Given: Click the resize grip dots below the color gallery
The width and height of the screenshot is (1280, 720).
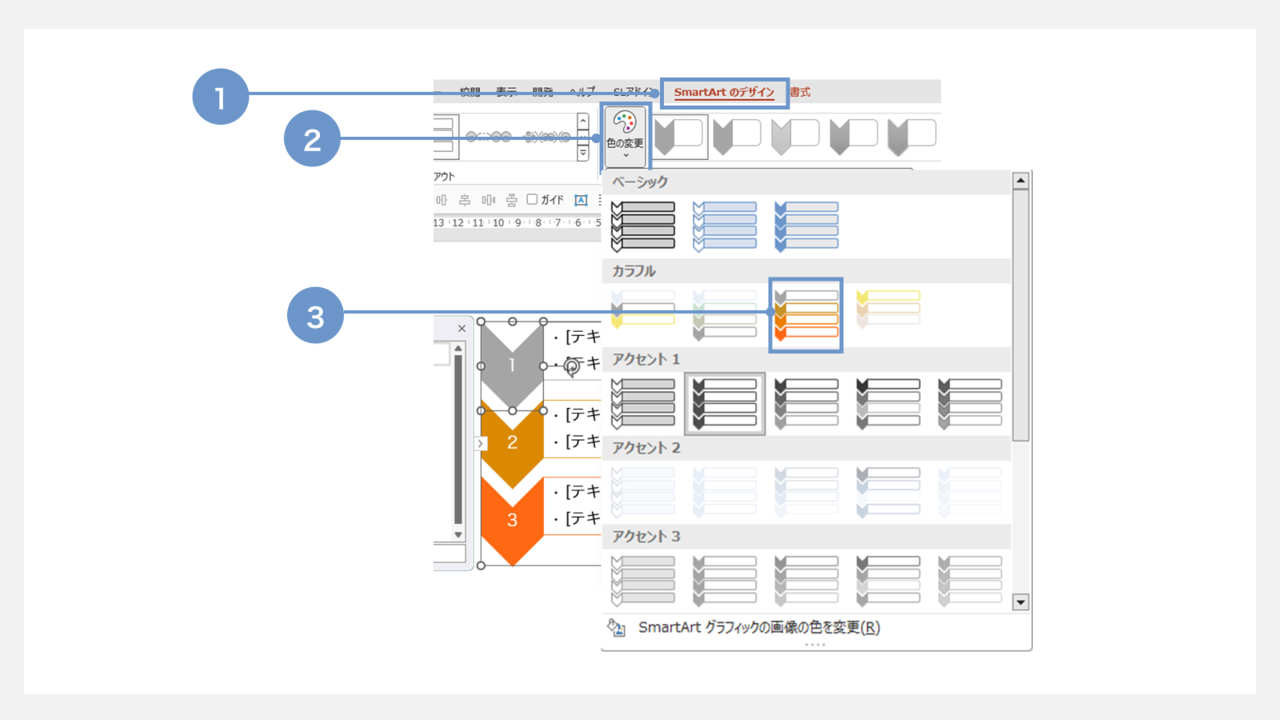Looking at the screenshot, I should point(815,645).
